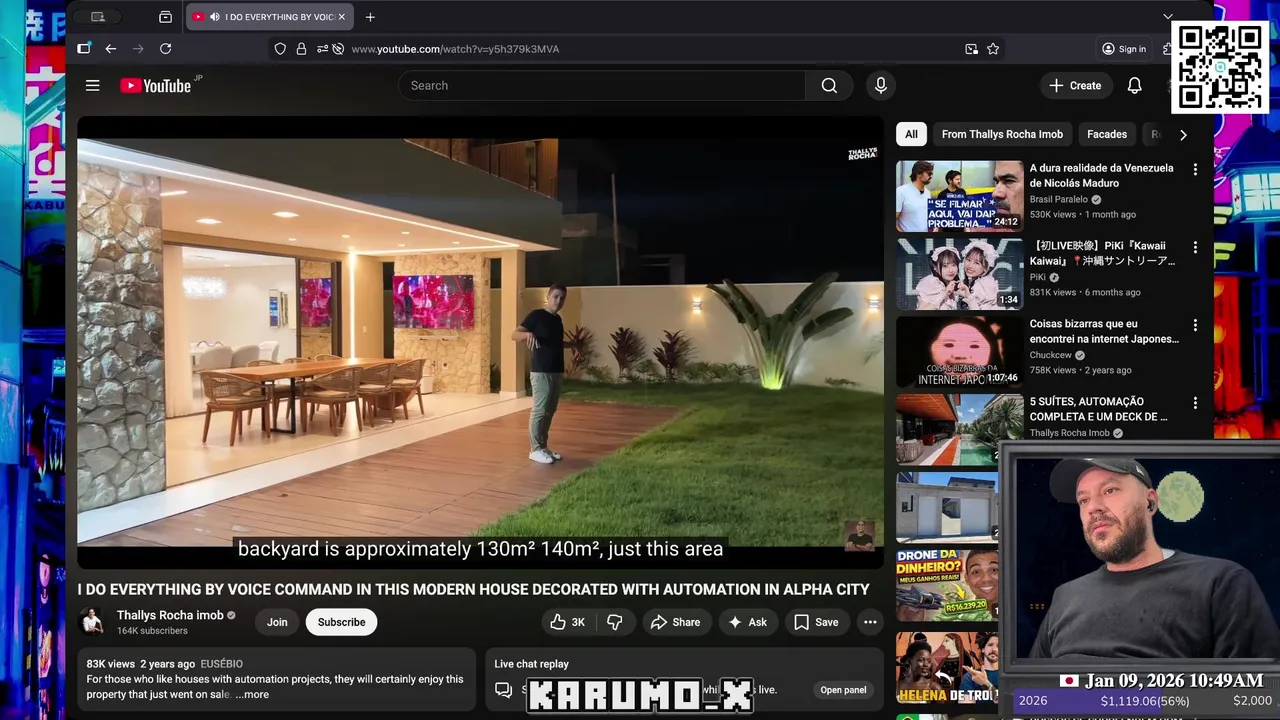Show site info via the padlock icon
The width and height of the screenshot is (1280, 720).
tap(301, 49)
